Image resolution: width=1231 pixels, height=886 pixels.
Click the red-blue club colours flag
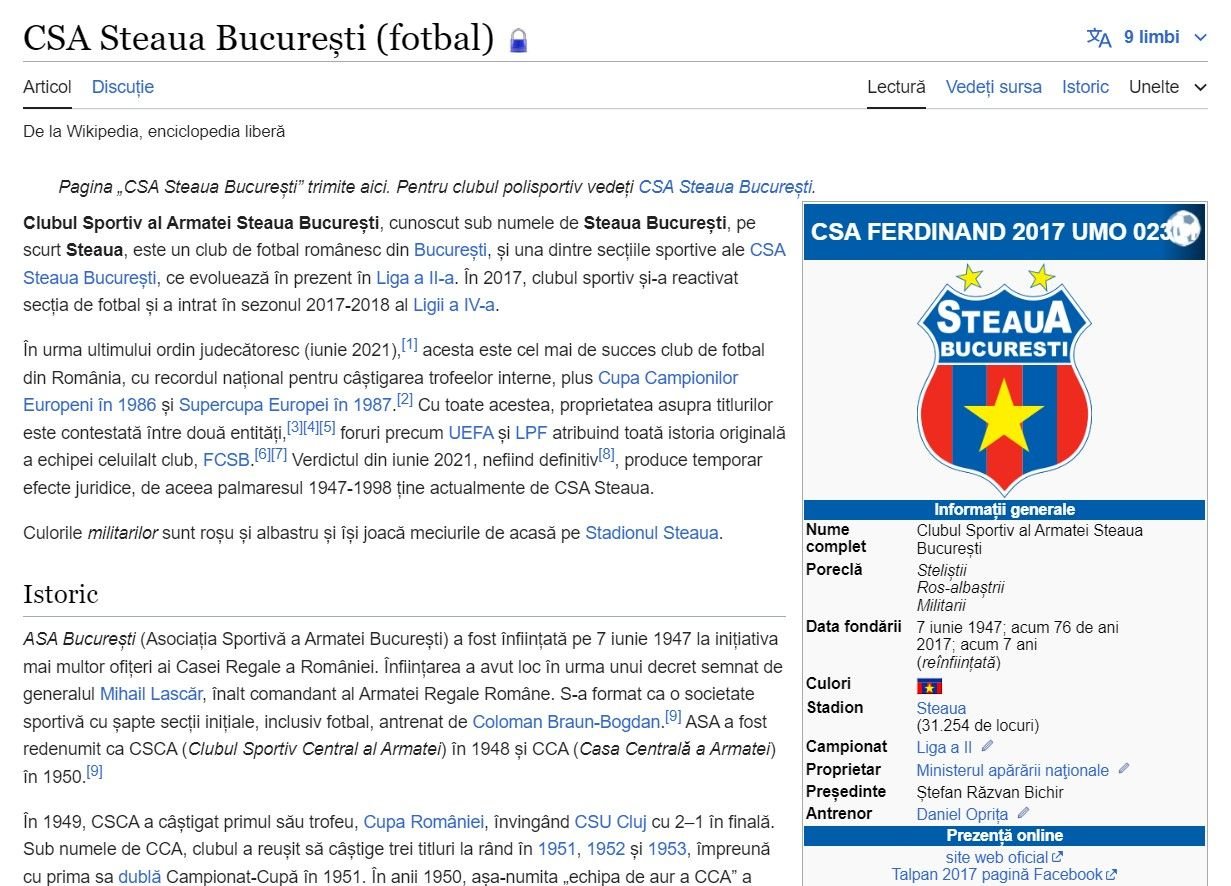pos(929,686)
